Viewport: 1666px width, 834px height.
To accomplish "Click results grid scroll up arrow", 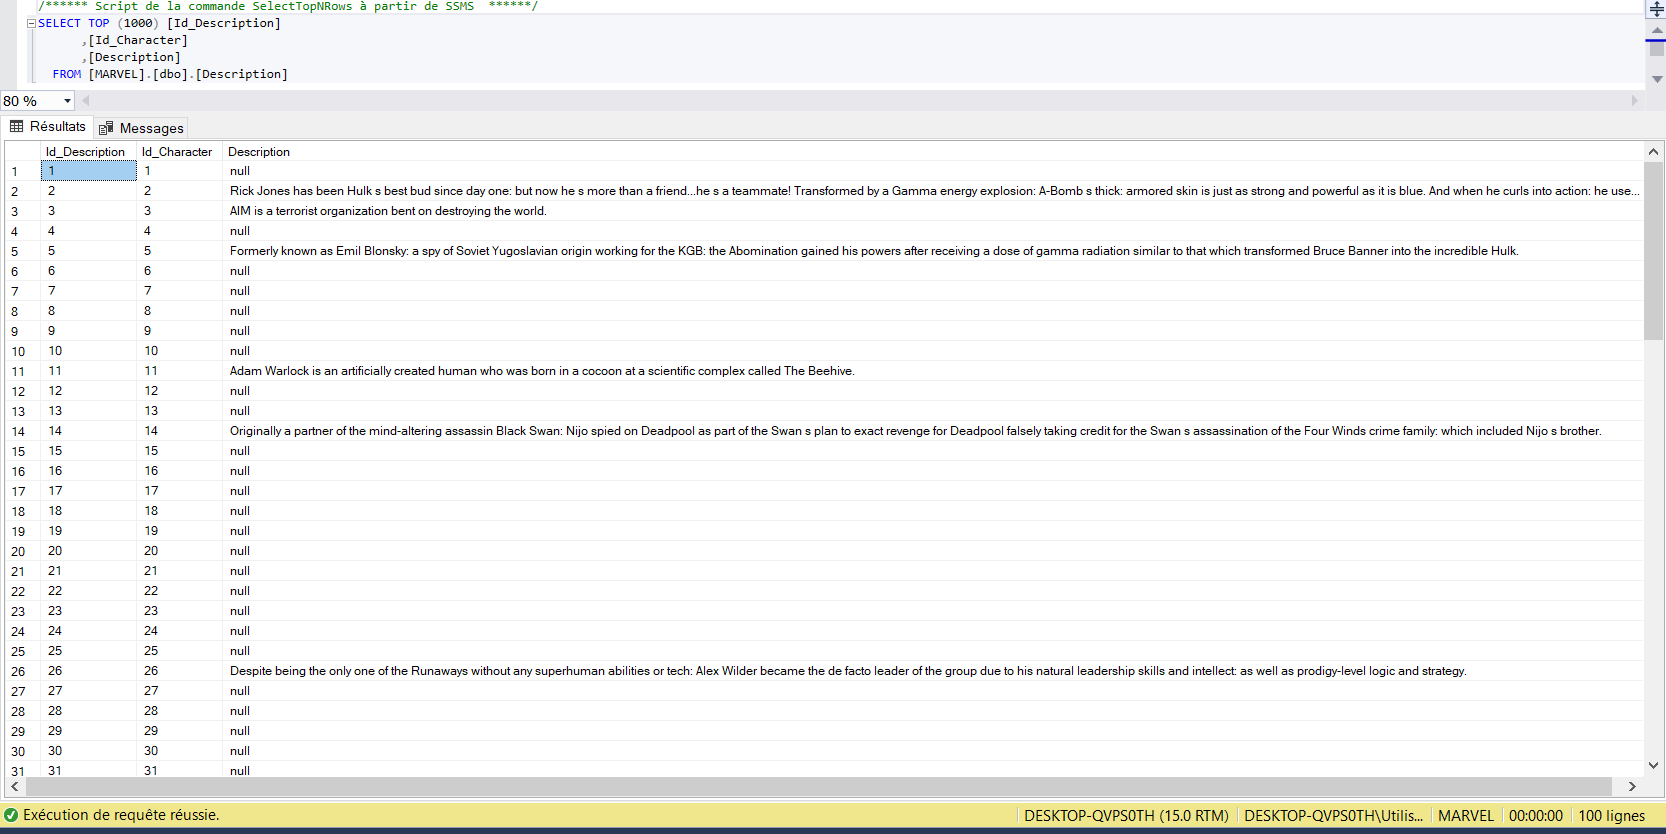I will coord(1653,152).
